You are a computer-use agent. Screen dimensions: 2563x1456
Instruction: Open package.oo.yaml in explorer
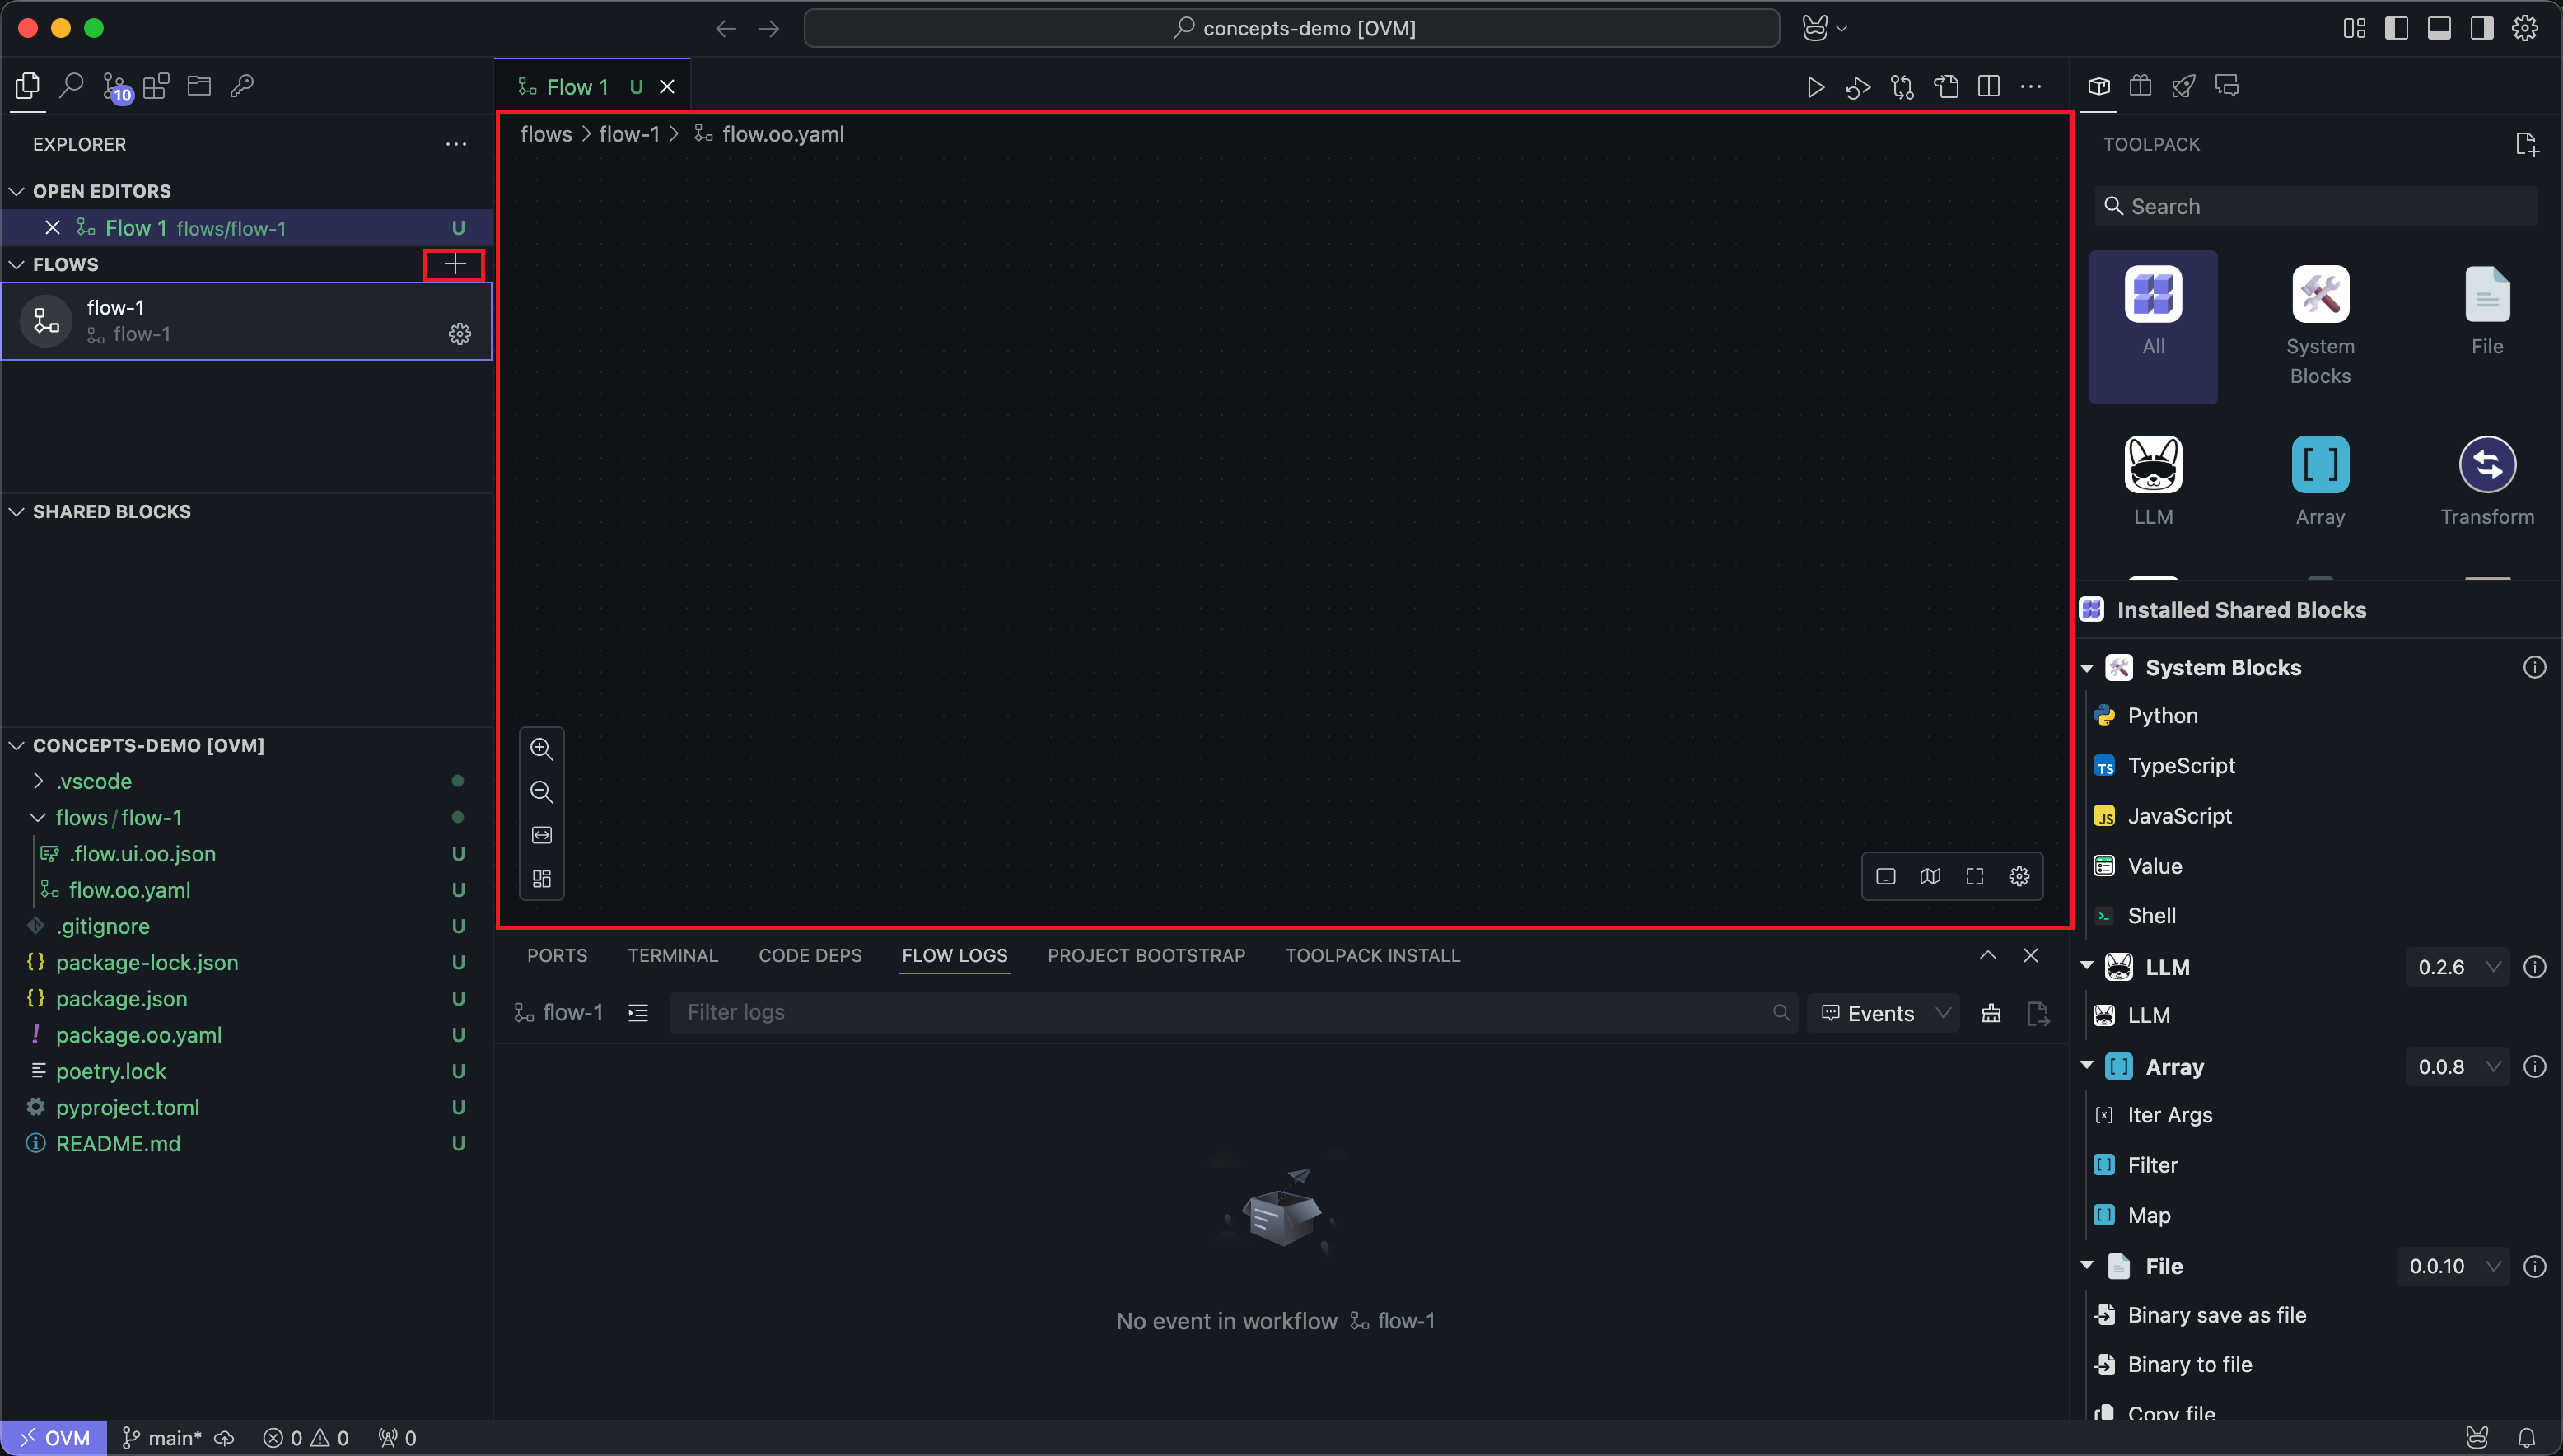tap(138, 1035)
